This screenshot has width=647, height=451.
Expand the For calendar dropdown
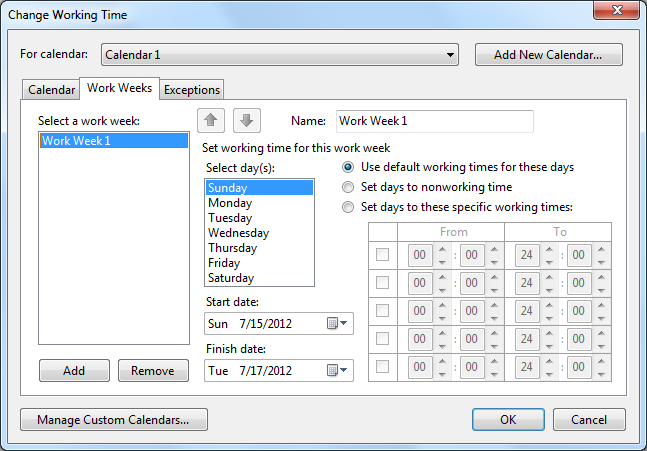[451, 54]
